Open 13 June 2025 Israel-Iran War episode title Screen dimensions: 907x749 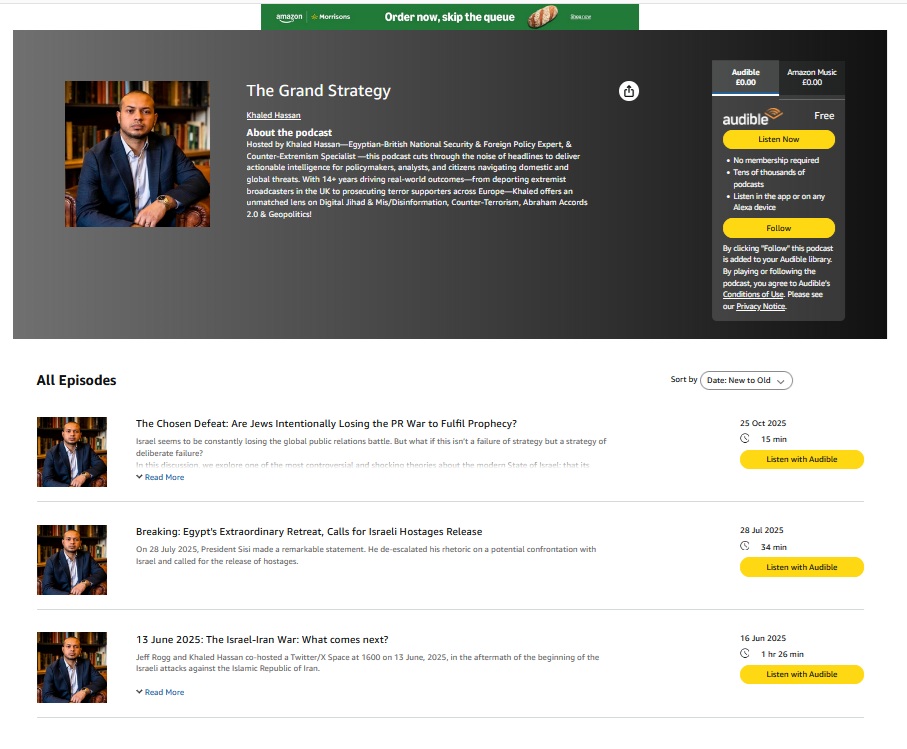(x=262, y=639)
